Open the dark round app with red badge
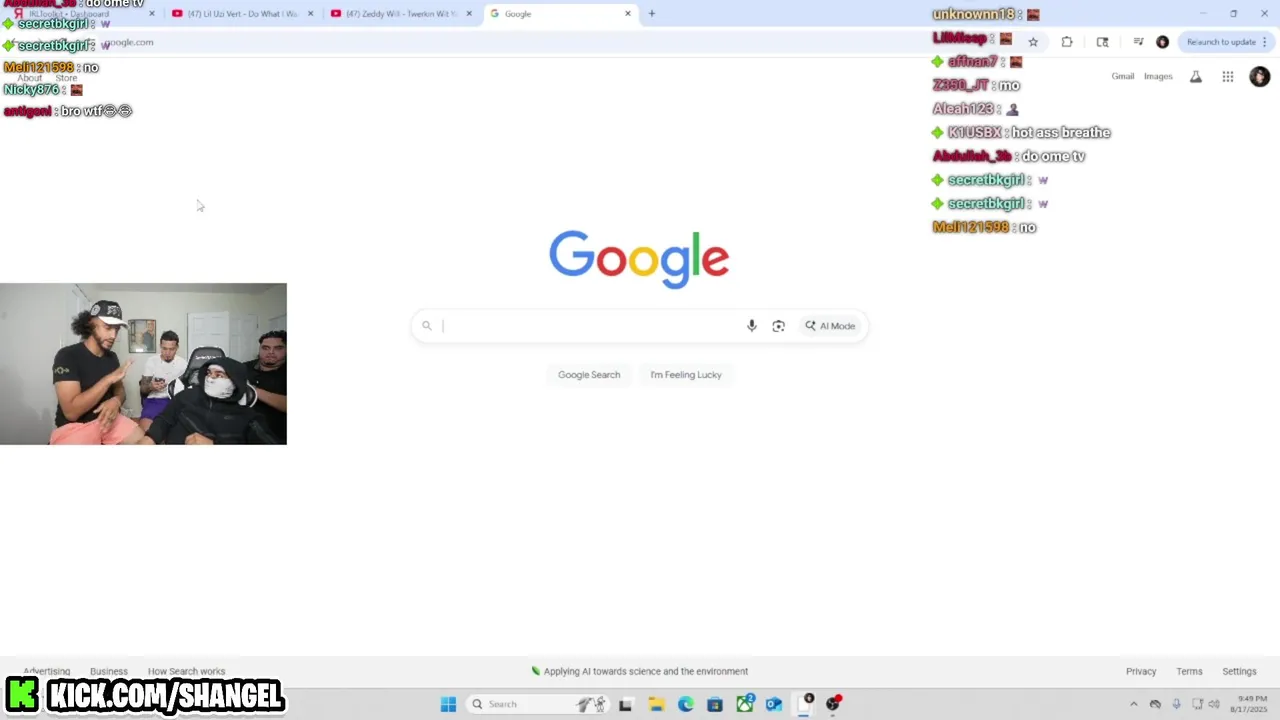Image resolution: width=1280 pixels, height=720 pixels. click(833, 704)
